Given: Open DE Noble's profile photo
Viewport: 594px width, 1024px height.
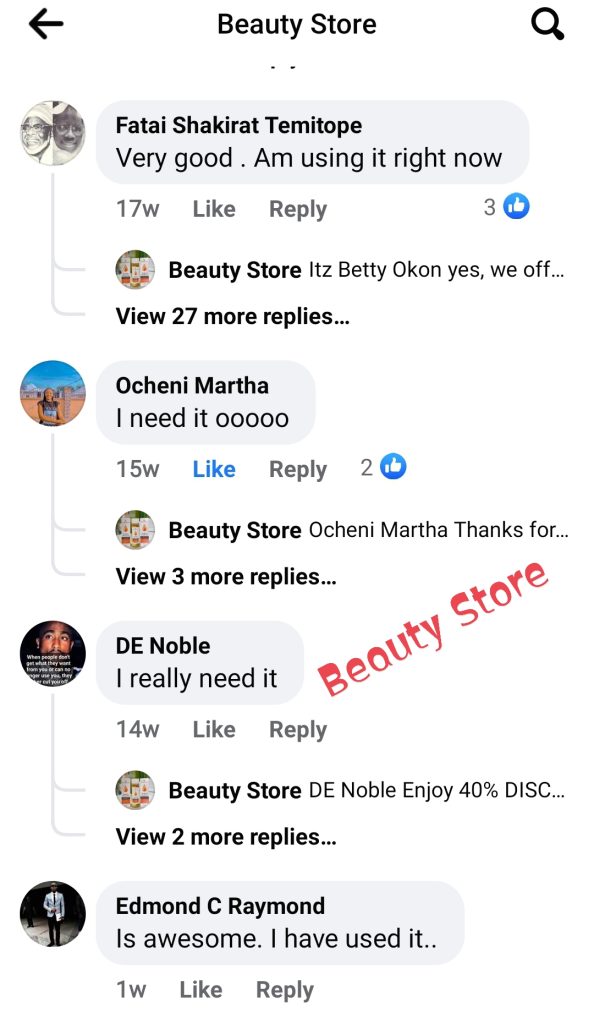Looking at the screenshot, I should (53, 653).
